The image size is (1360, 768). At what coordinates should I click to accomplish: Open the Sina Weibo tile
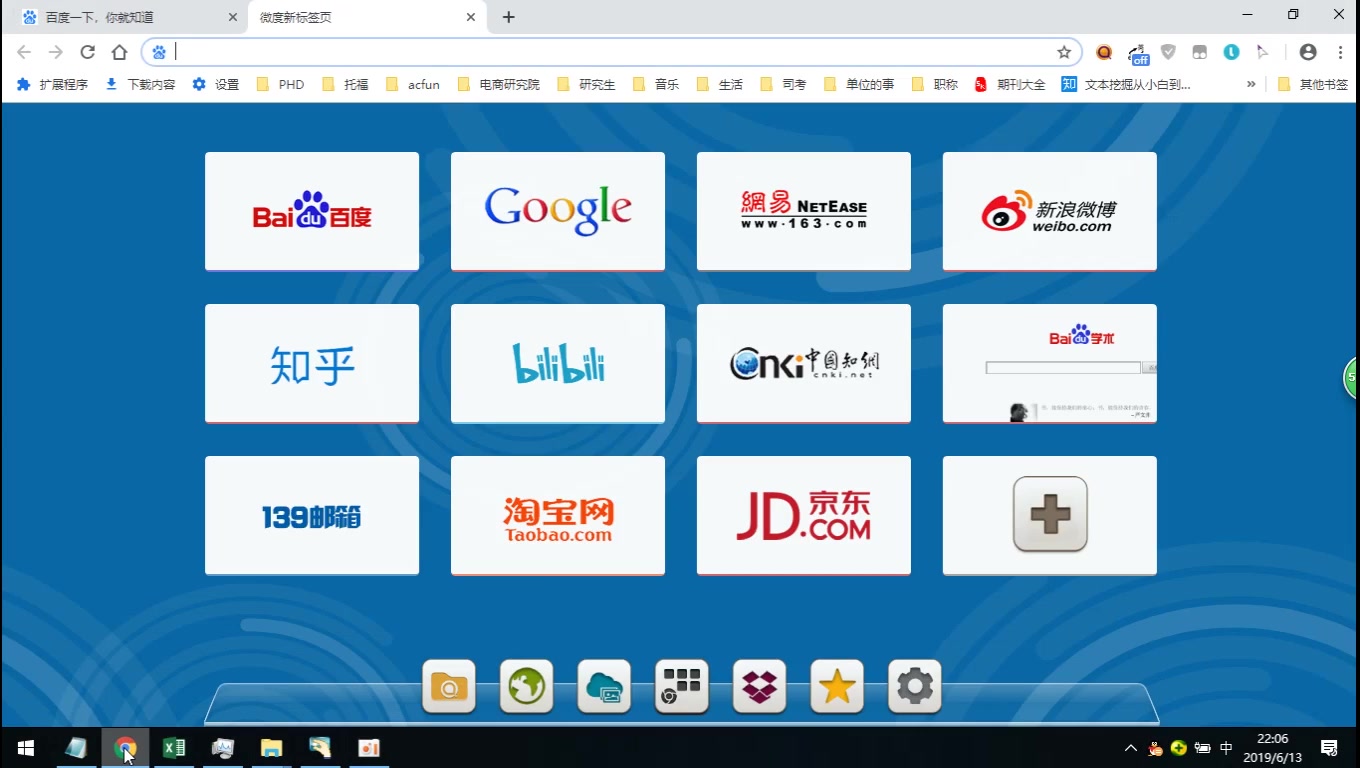pyautogui.click(x=1050, y=211)
